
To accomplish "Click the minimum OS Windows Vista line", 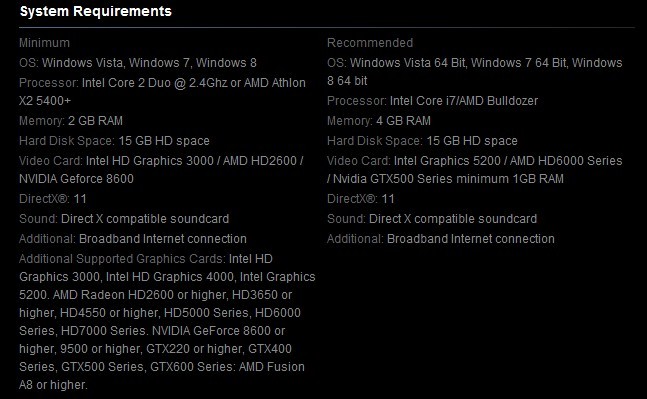I will click(x=138, y=63).
